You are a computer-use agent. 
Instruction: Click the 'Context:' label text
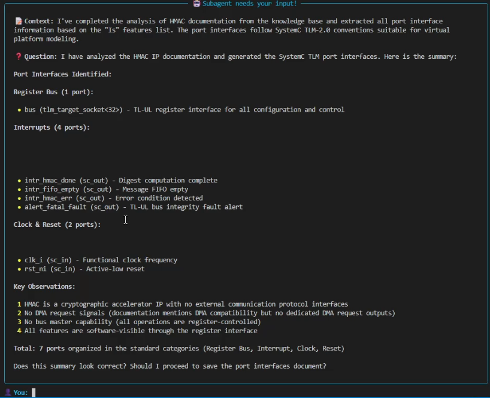(39, 21)
